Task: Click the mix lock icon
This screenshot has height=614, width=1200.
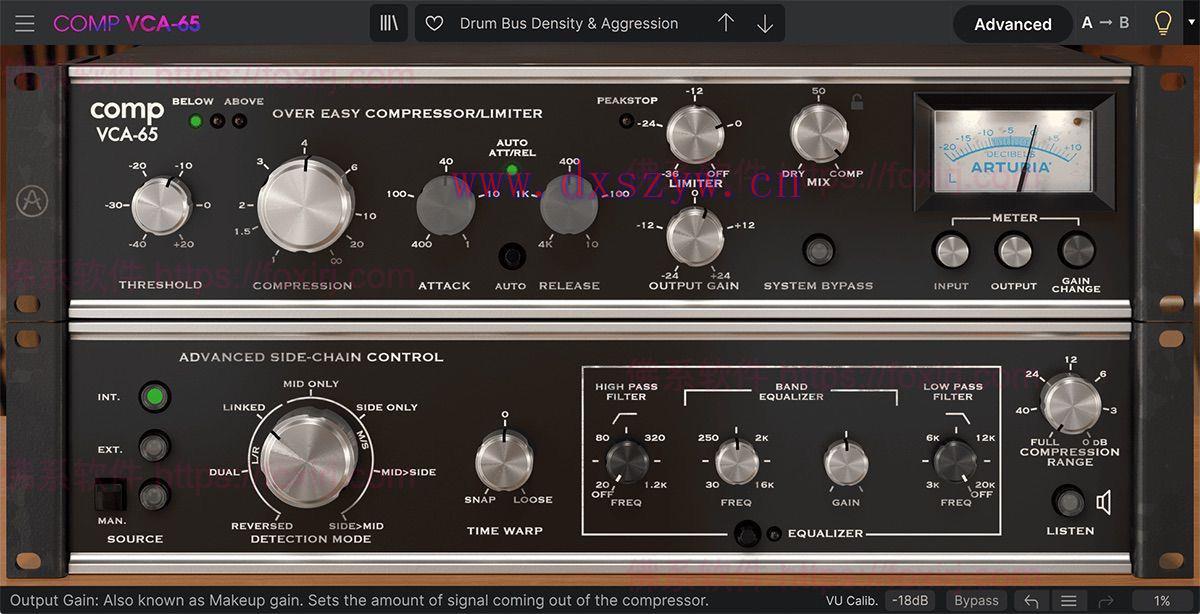Action: (857, 101)
